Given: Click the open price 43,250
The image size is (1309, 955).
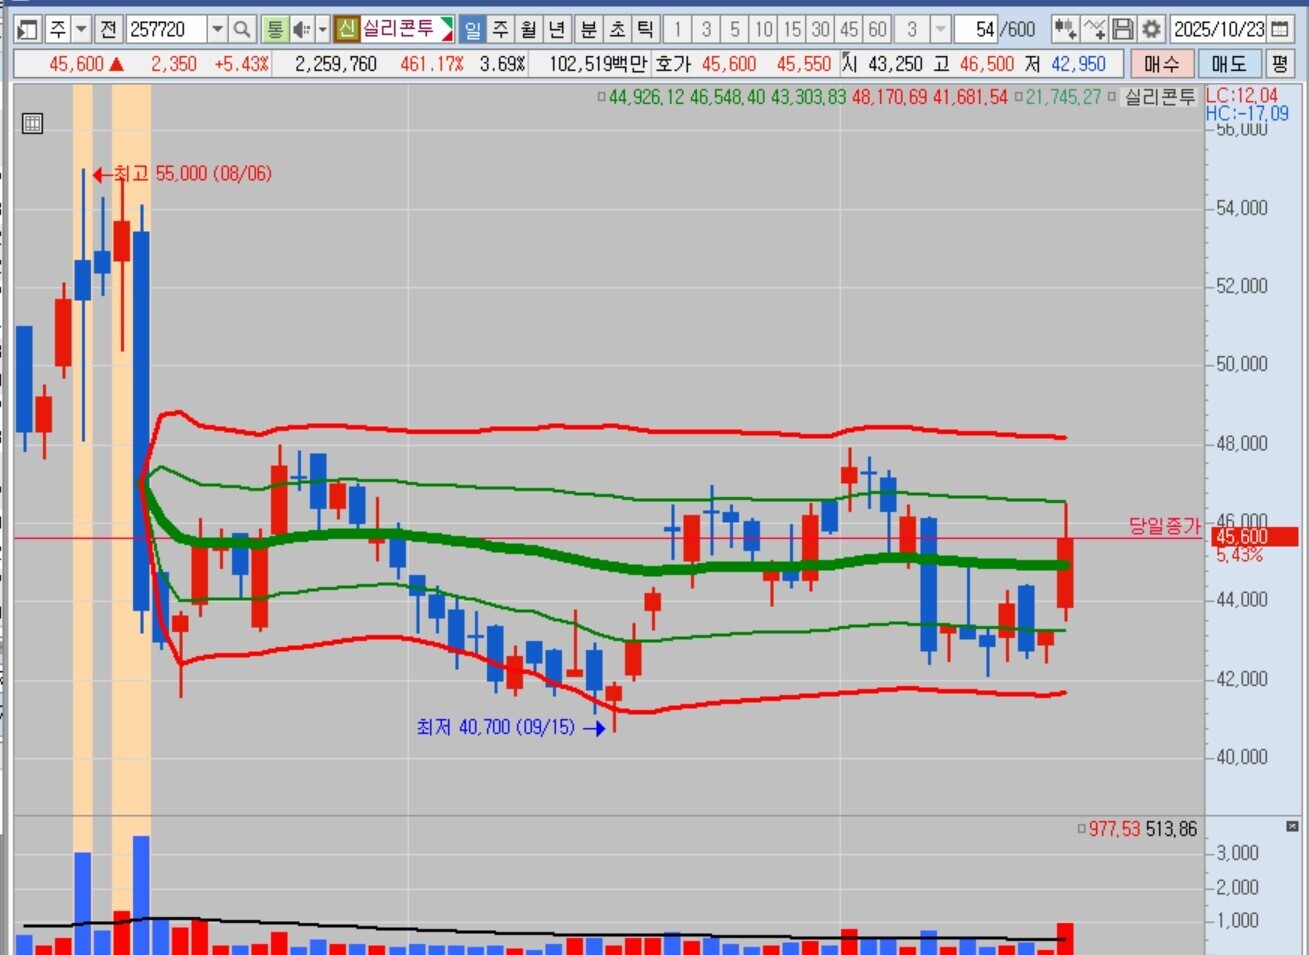Looking at the screenshot, I should pos(896,64).
